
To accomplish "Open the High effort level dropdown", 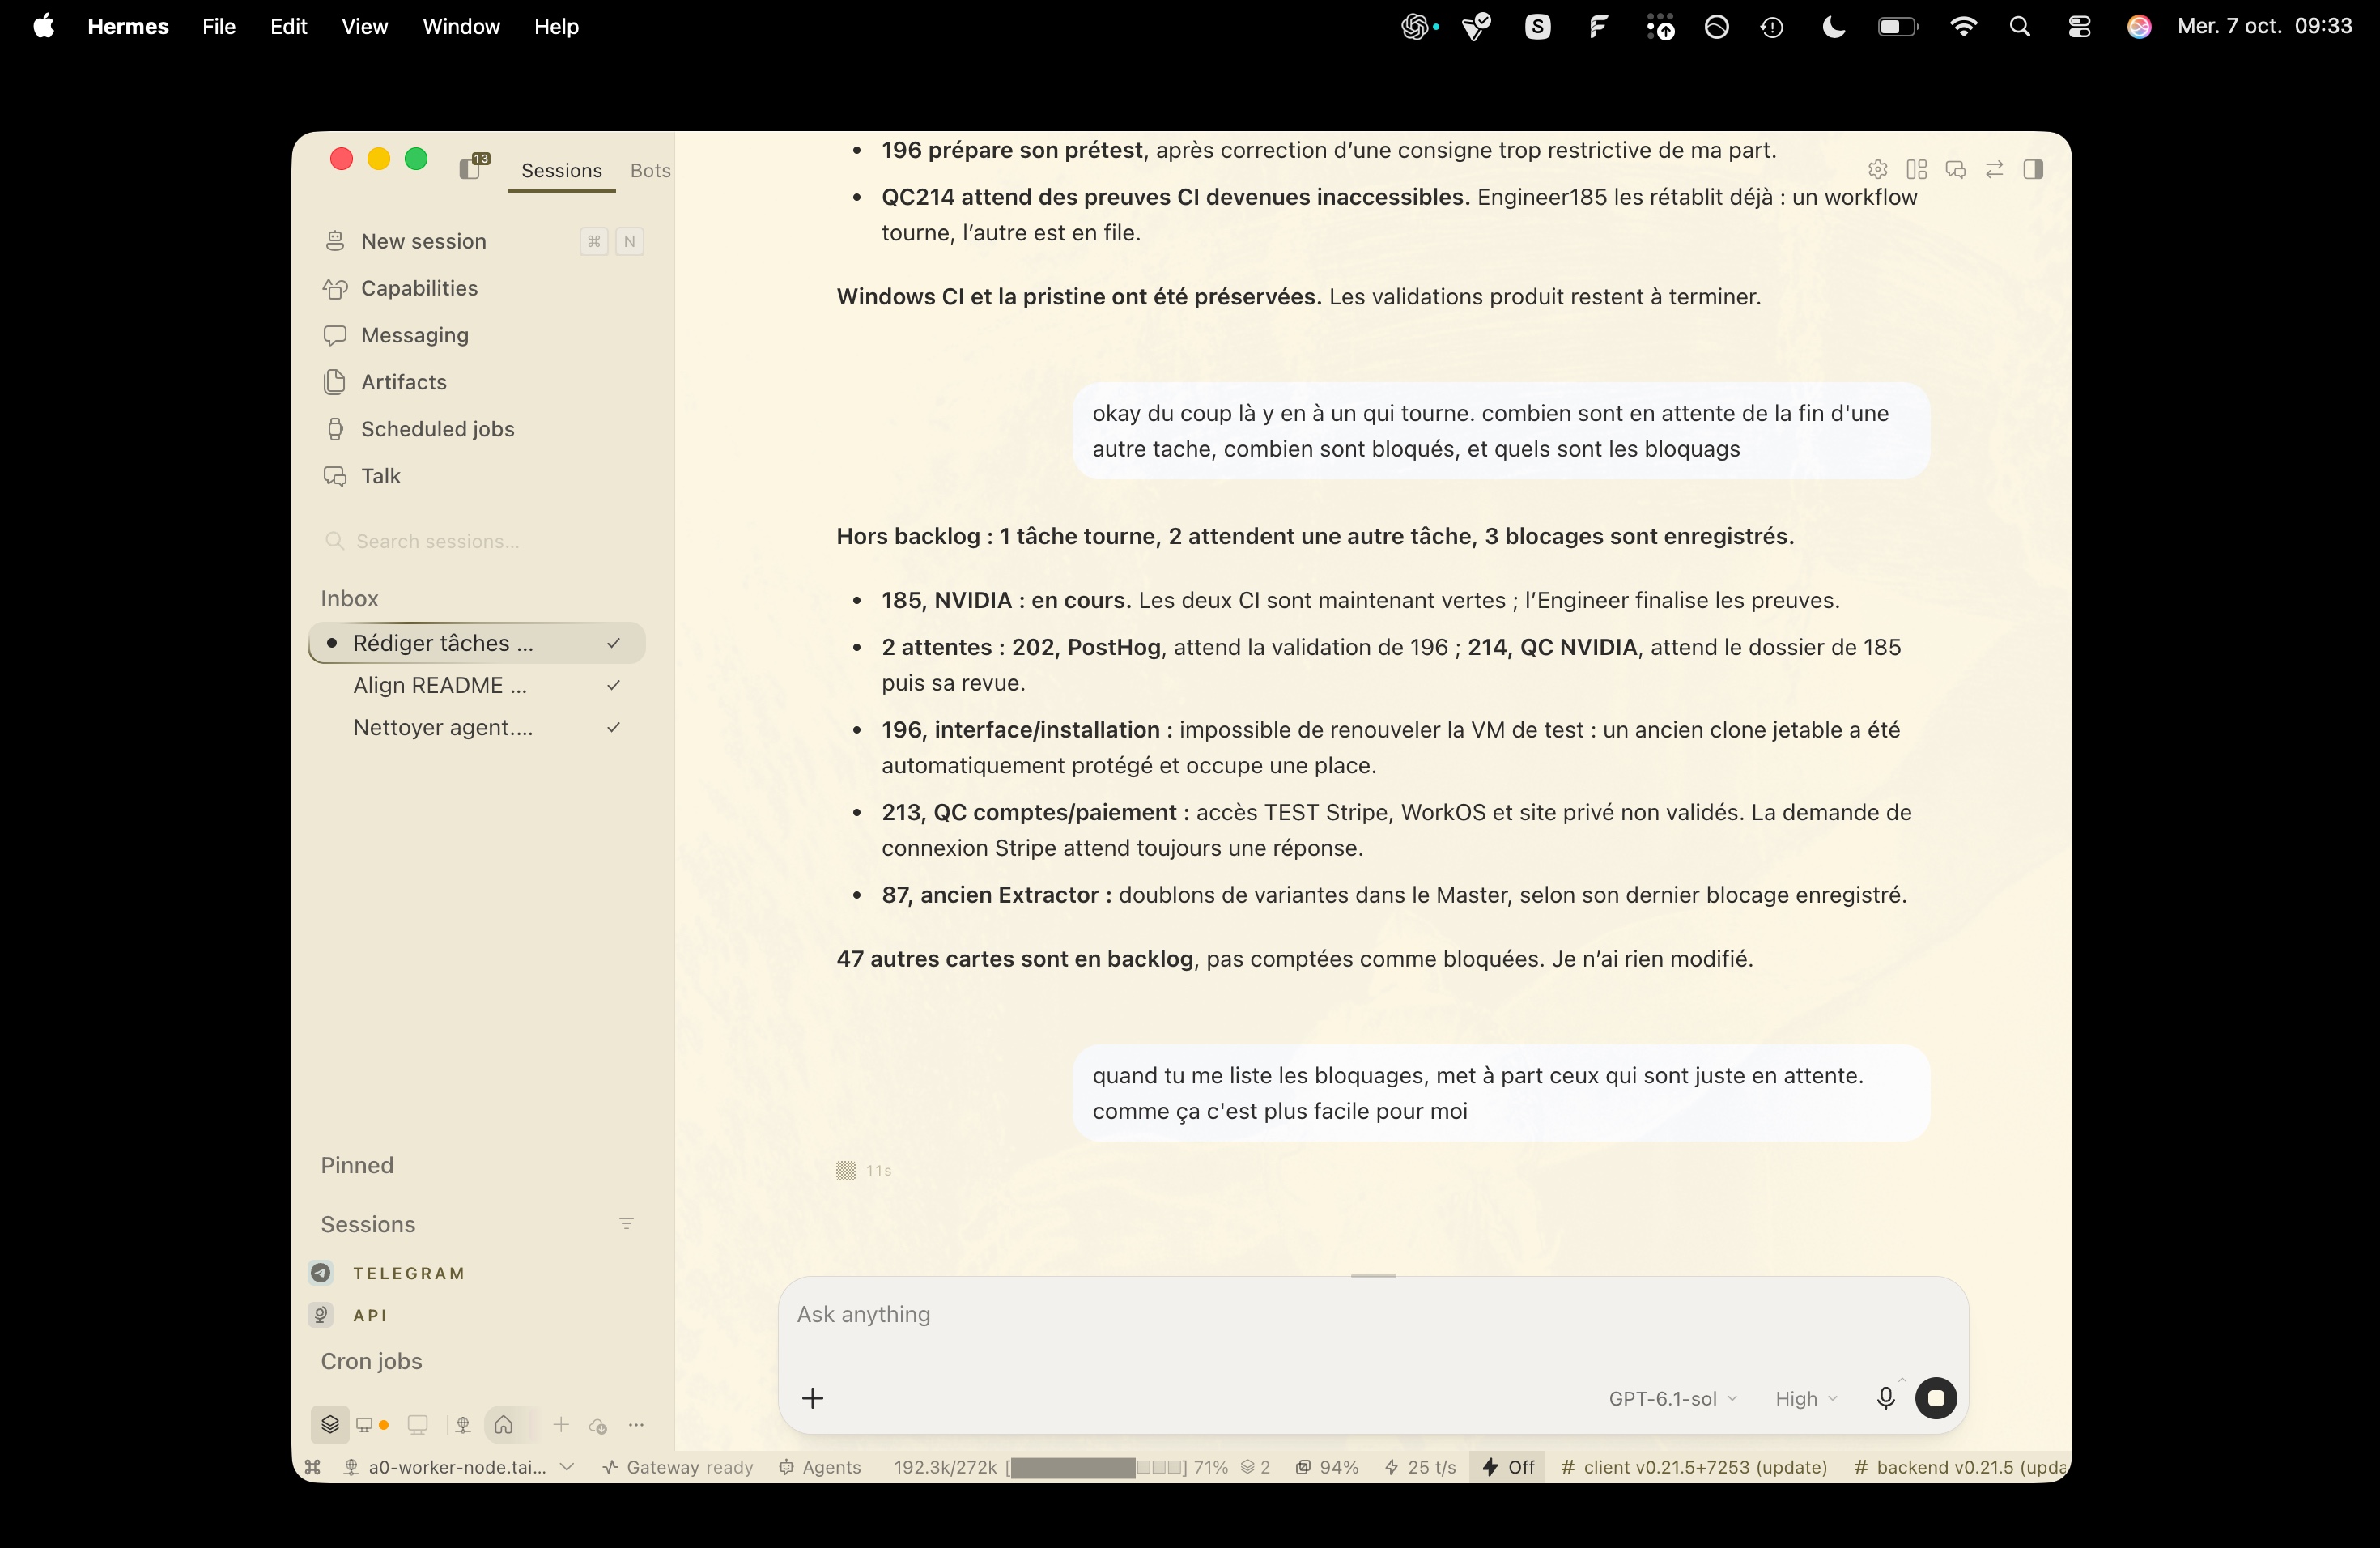I will [1806, 1398].
